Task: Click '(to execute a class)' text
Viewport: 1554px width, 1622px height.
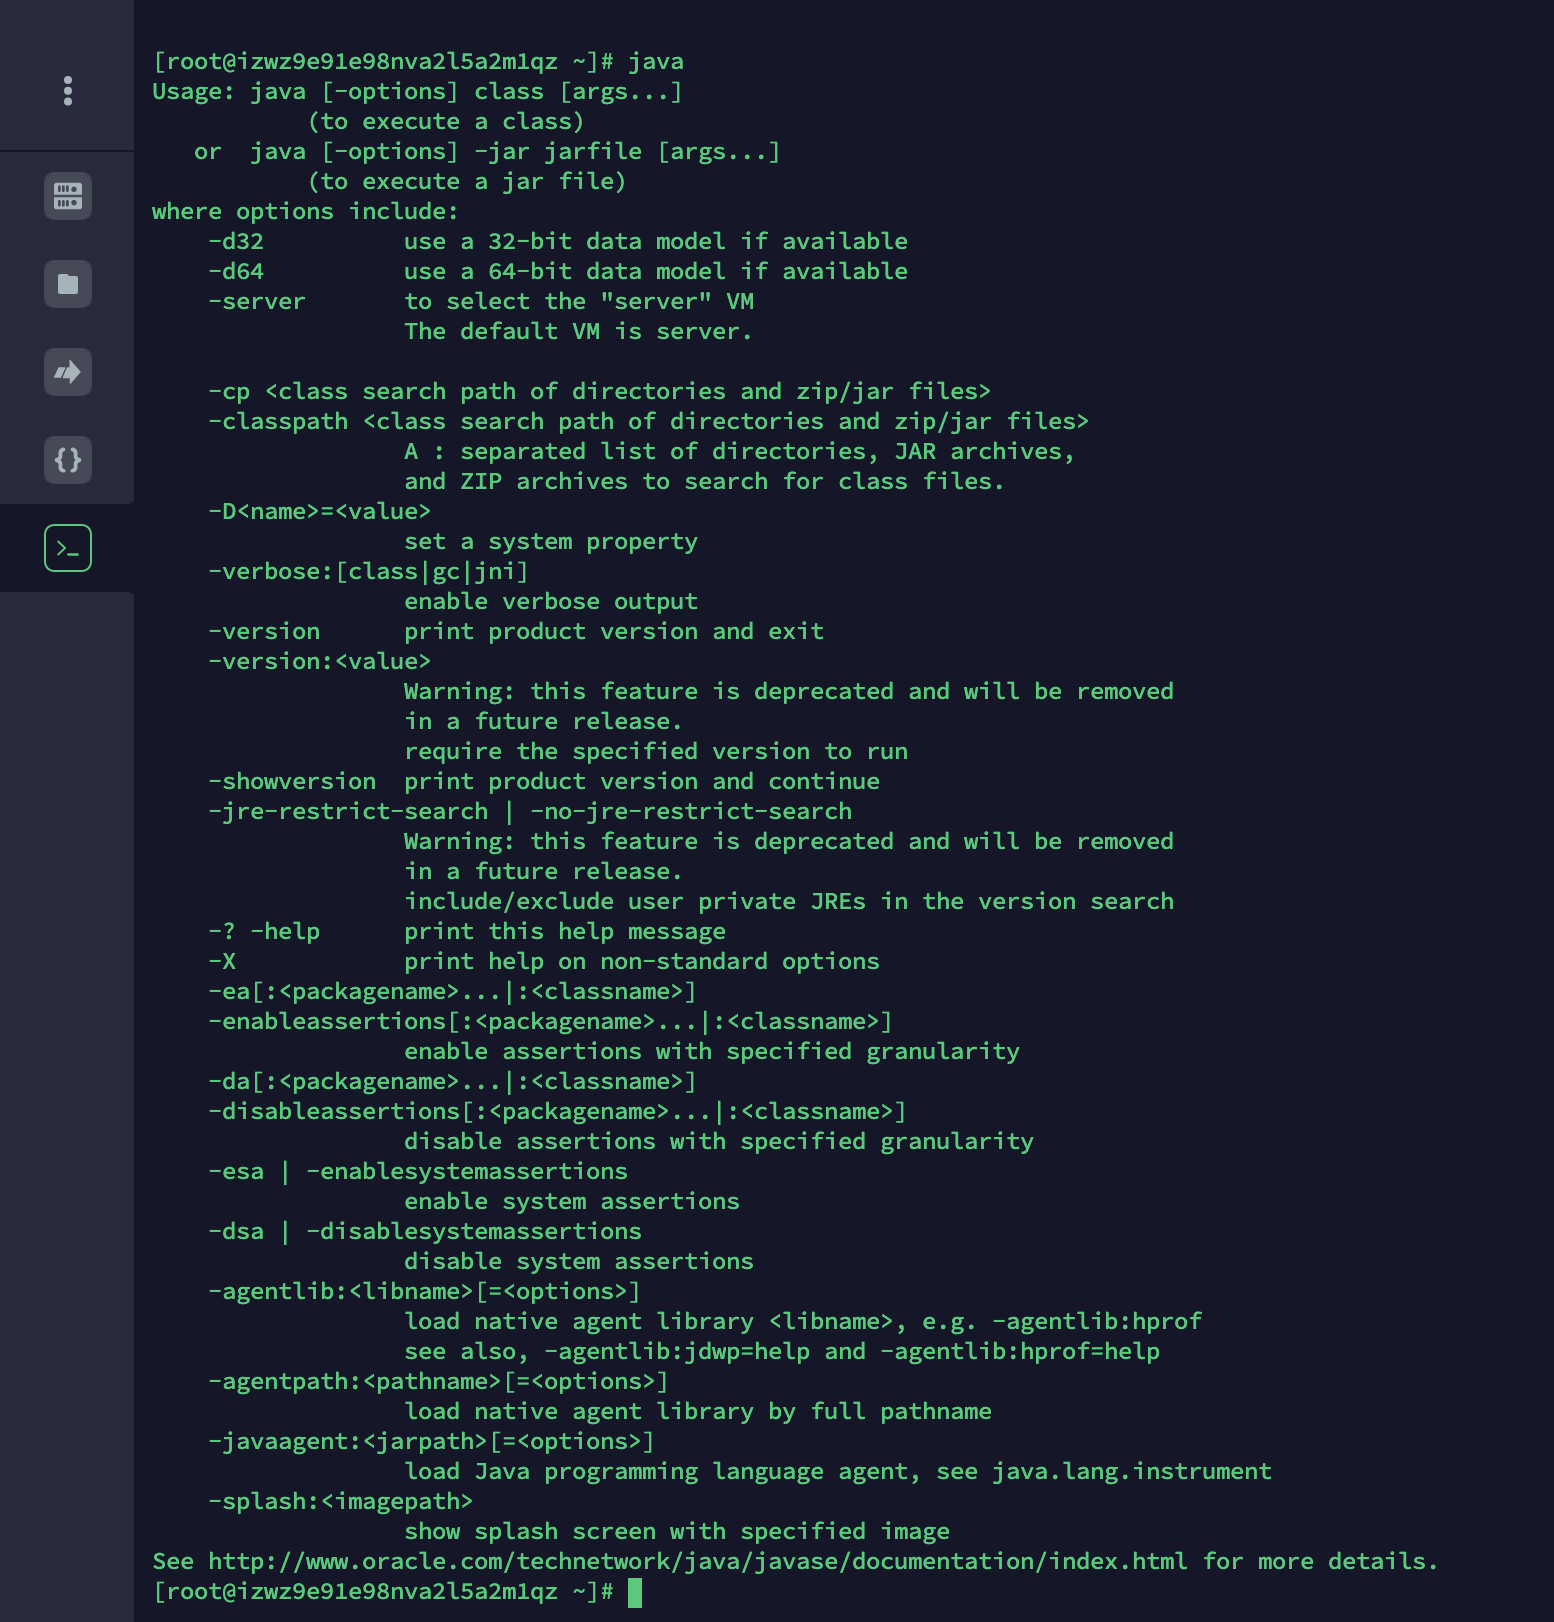Action: [446, 121]
